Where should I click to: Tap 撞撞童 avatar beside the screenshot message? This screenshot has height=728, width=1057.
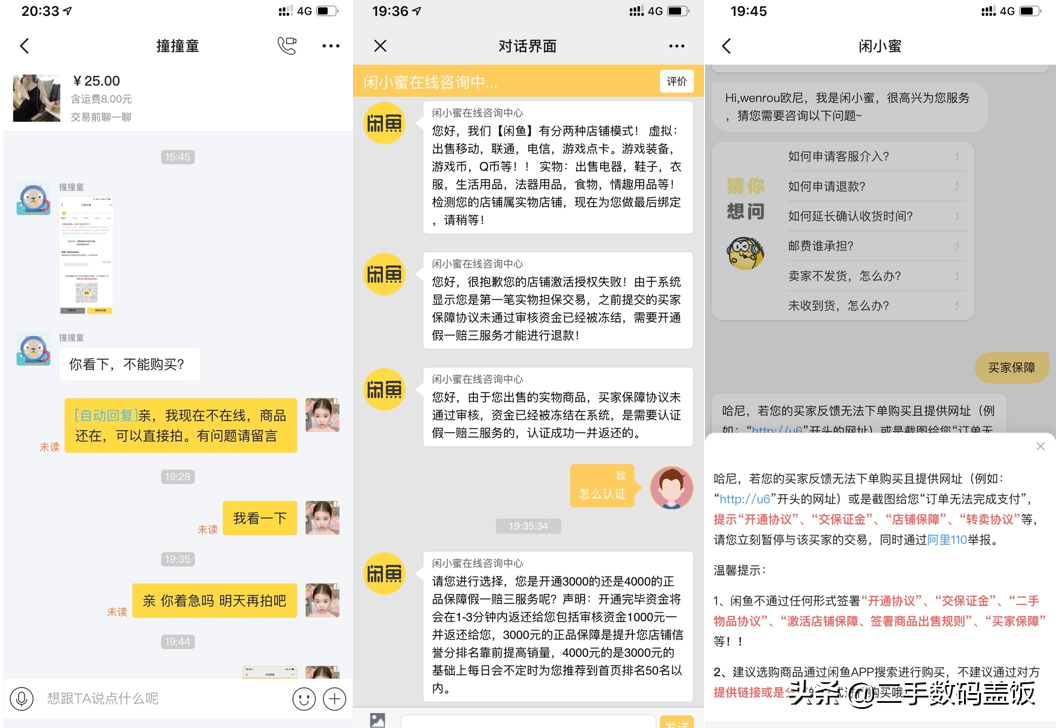34,198
